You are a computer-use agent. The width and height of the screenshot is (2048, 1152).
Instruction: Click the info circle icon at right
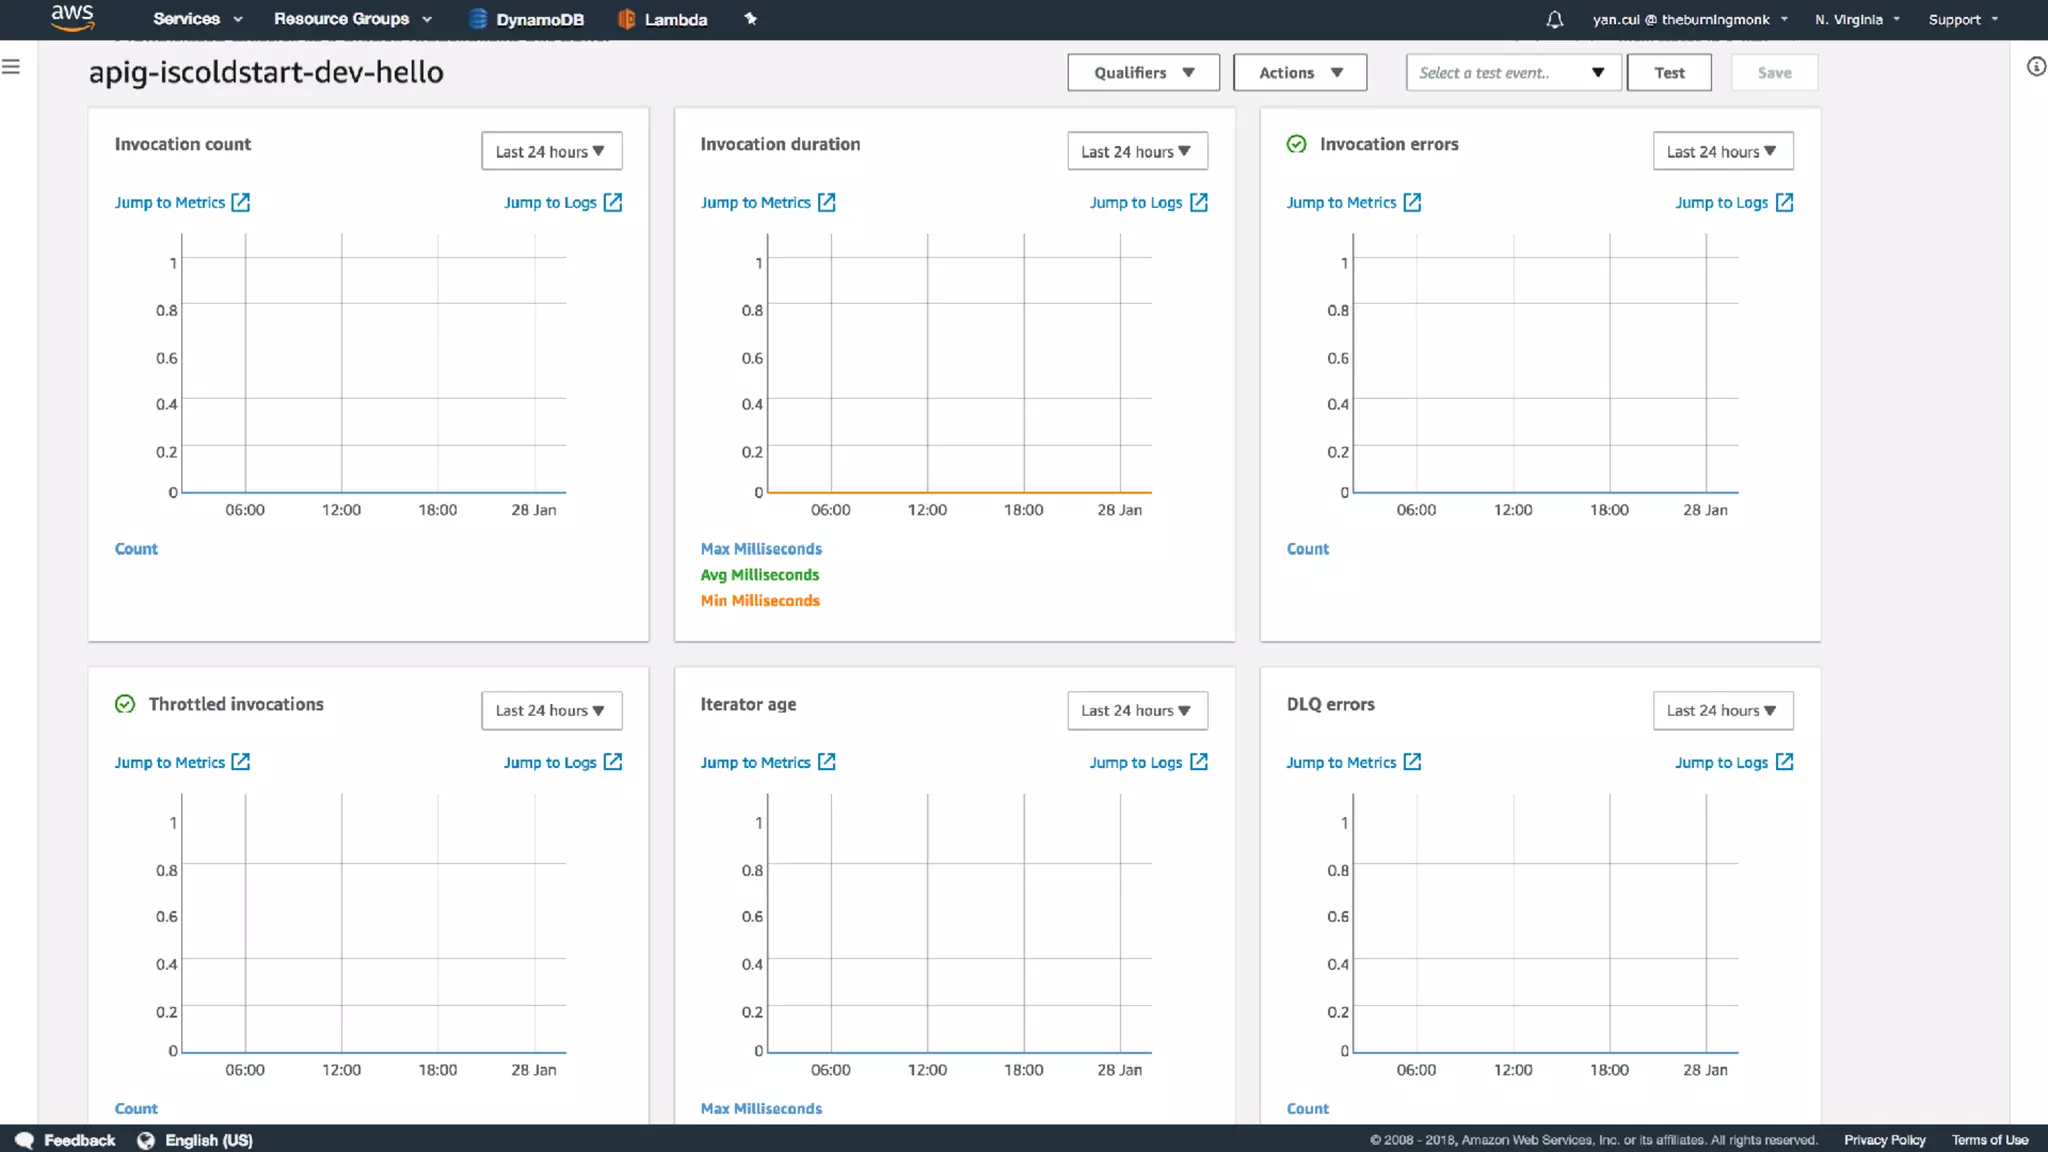(x=2035, y=67)
